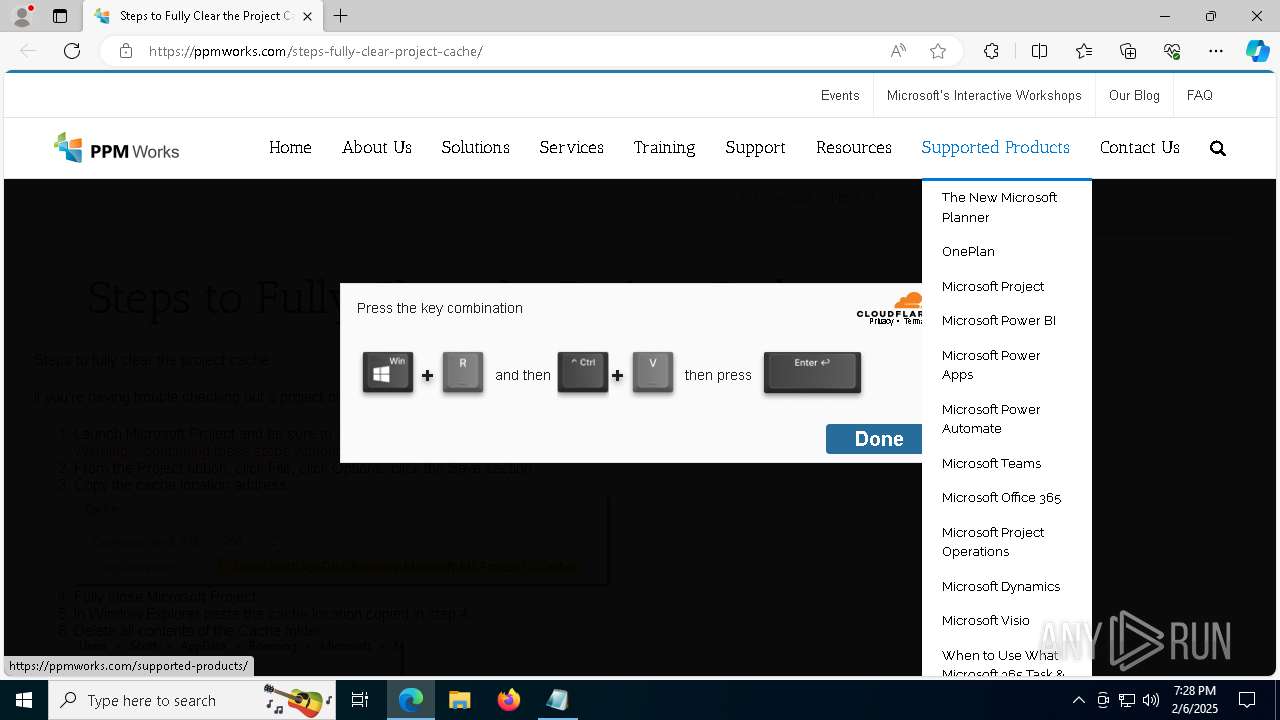Click the Read aloud icon
The image size is (1280, 720).
point(898,51)
